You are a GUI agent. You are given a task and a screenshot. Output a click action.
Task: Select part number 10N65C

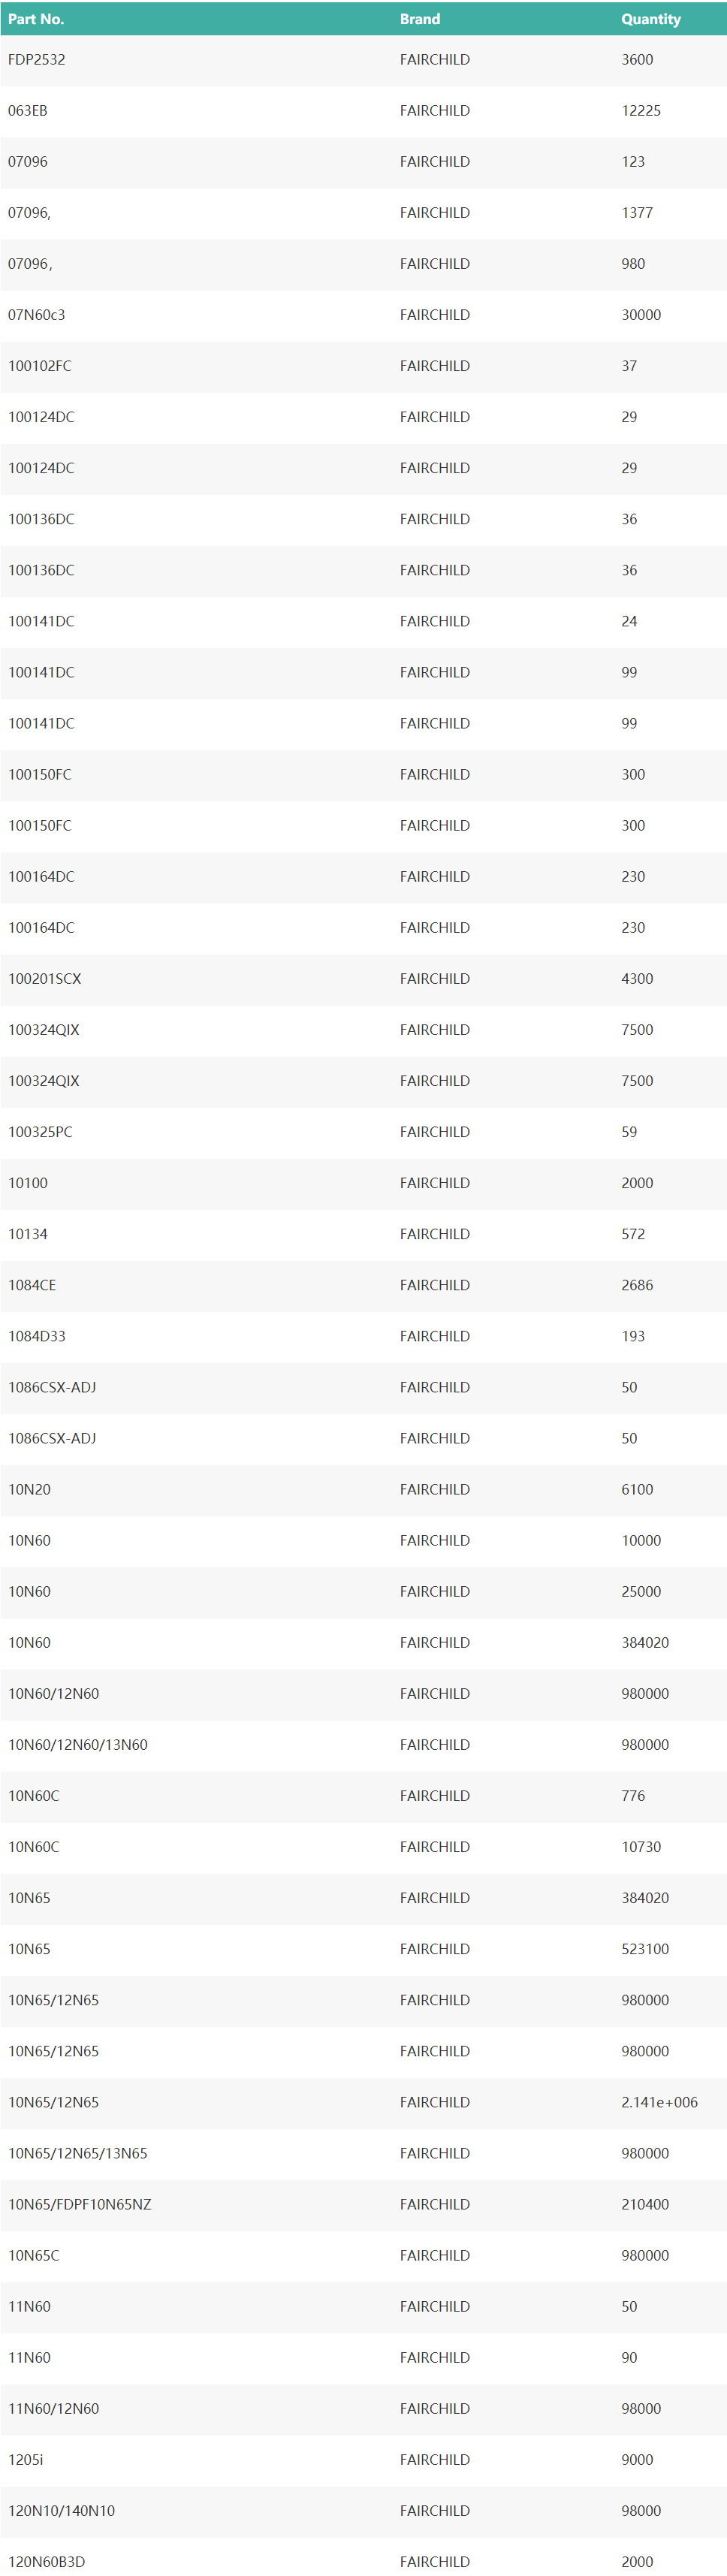(x=34, y=2255)
